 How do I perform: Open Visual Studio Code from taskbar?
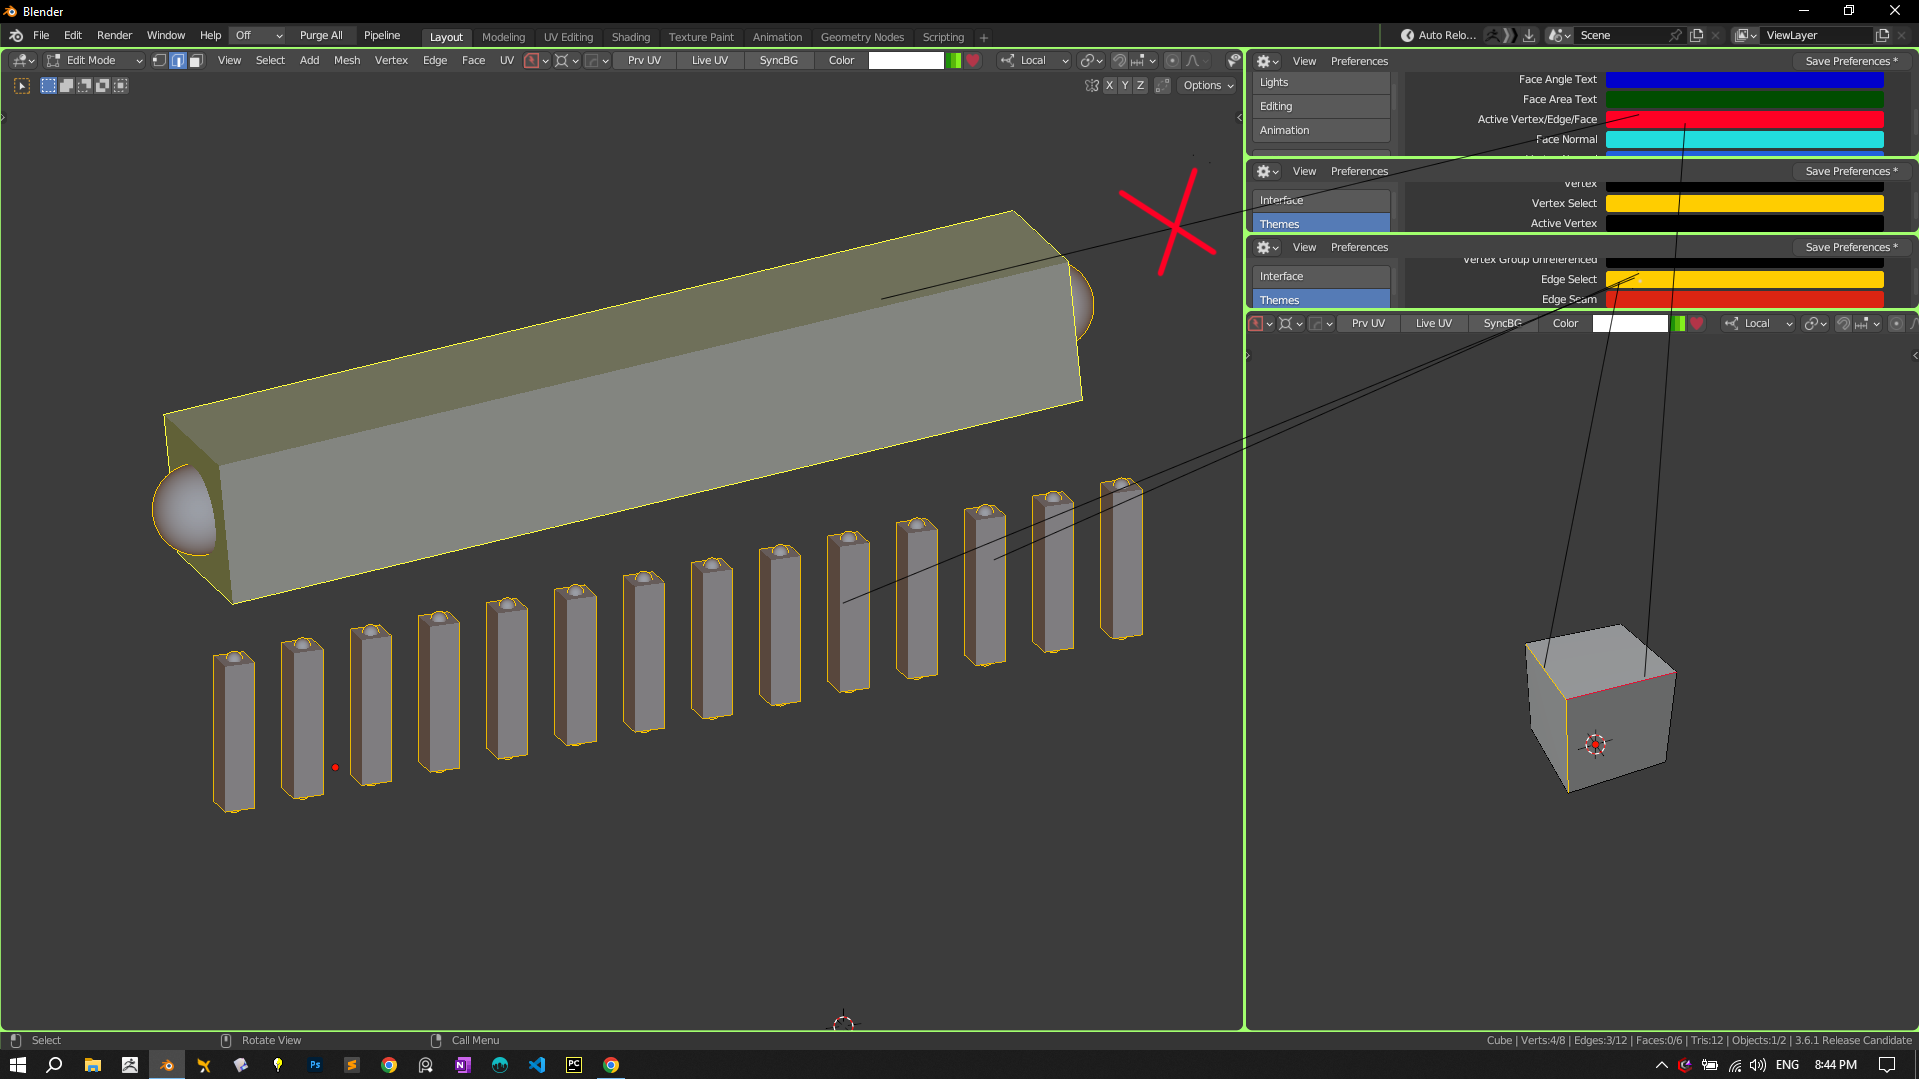point(537,1065)
